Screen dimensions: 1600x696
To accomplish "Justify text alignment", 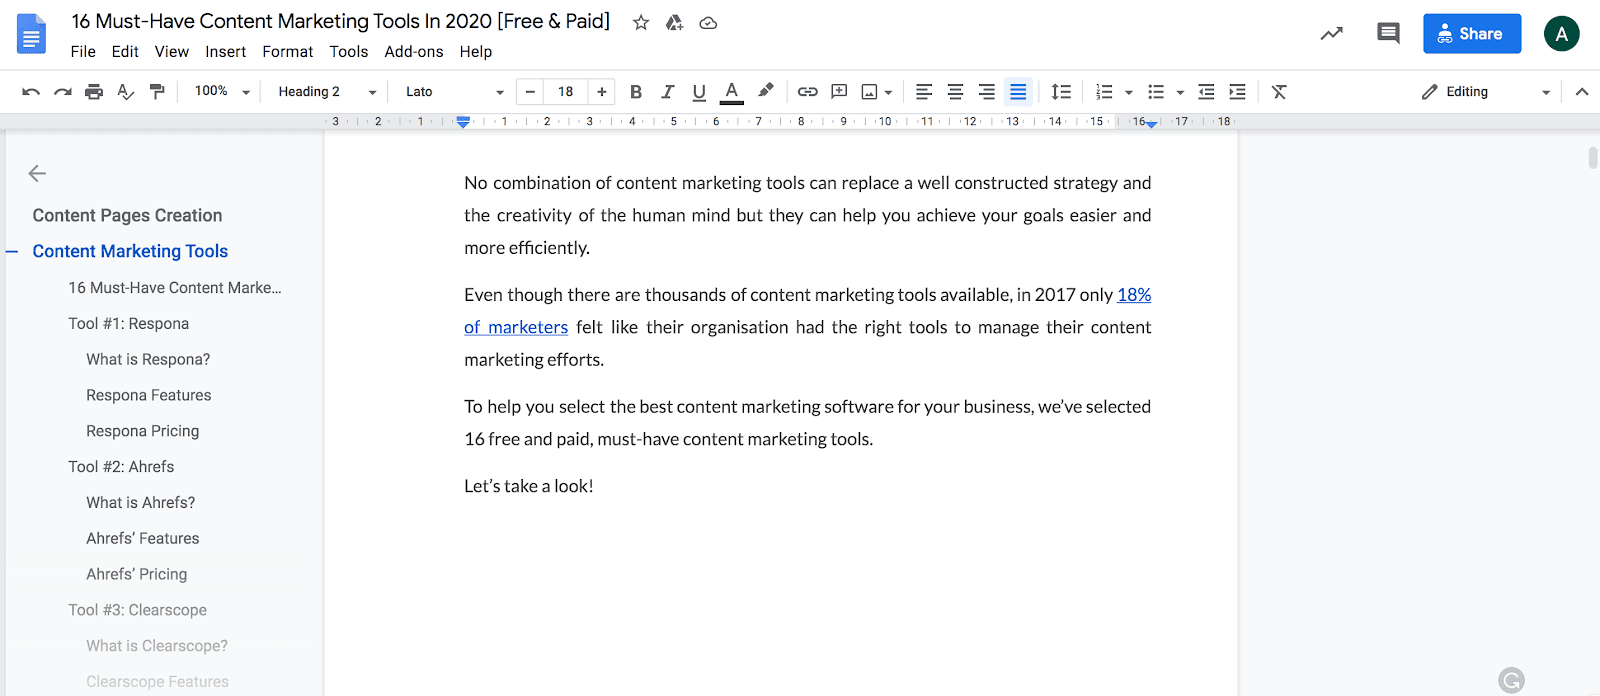I will click(x=1018, y=92).
